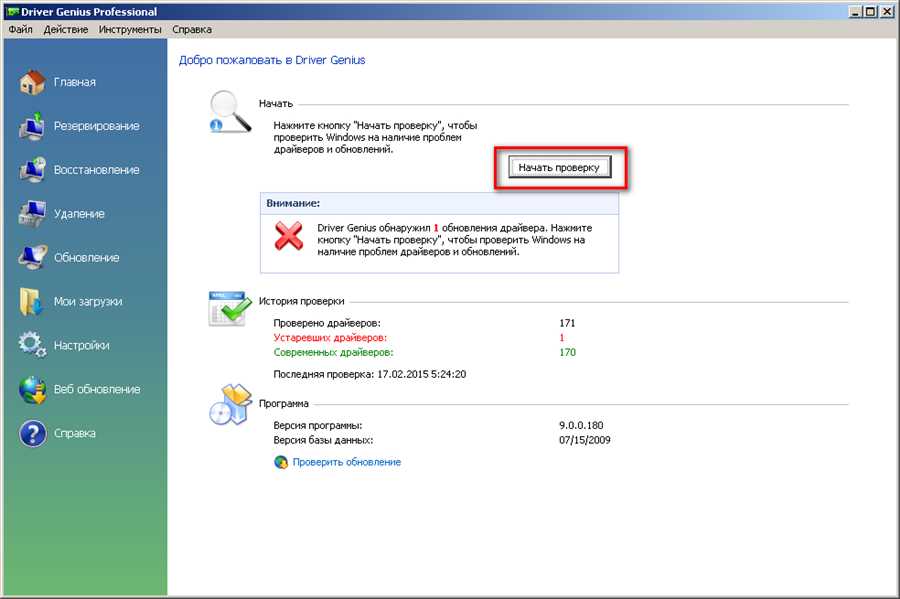Screen dimensions: 900x599
Task: Click database version 07/15/2009
Action: coord(584,440)
